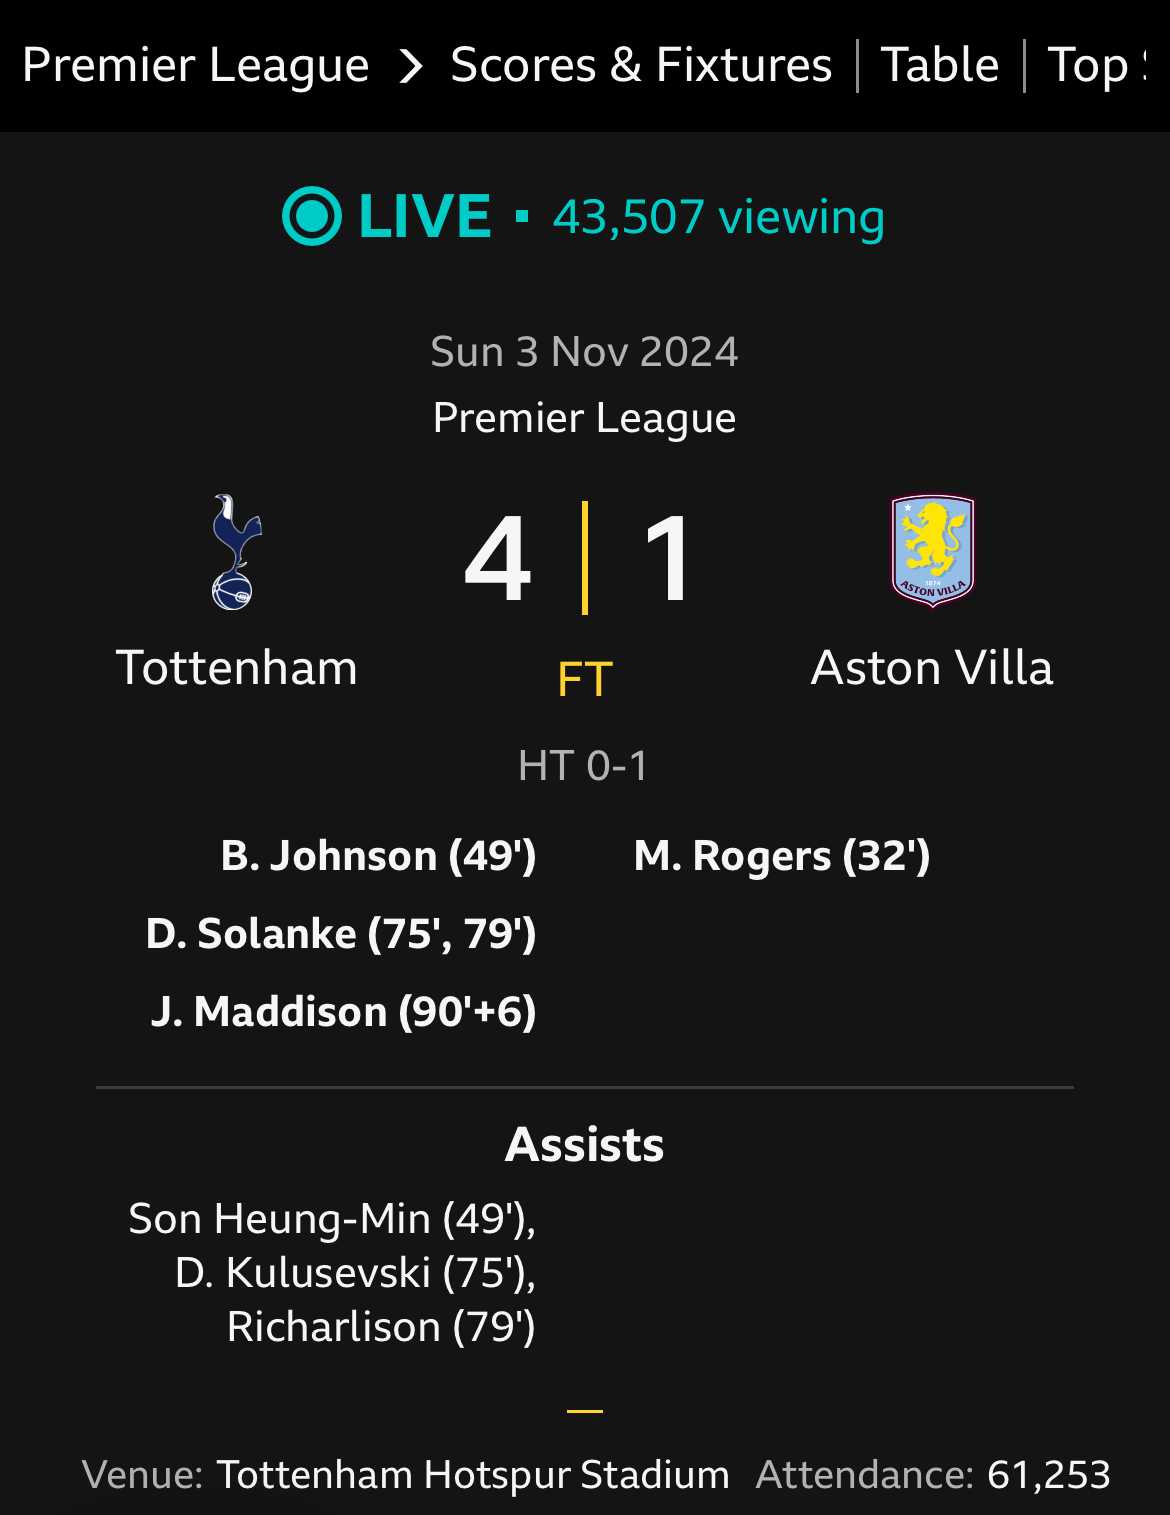
Task: Open the partially visible Top tab
Action: pos(1097,66)
